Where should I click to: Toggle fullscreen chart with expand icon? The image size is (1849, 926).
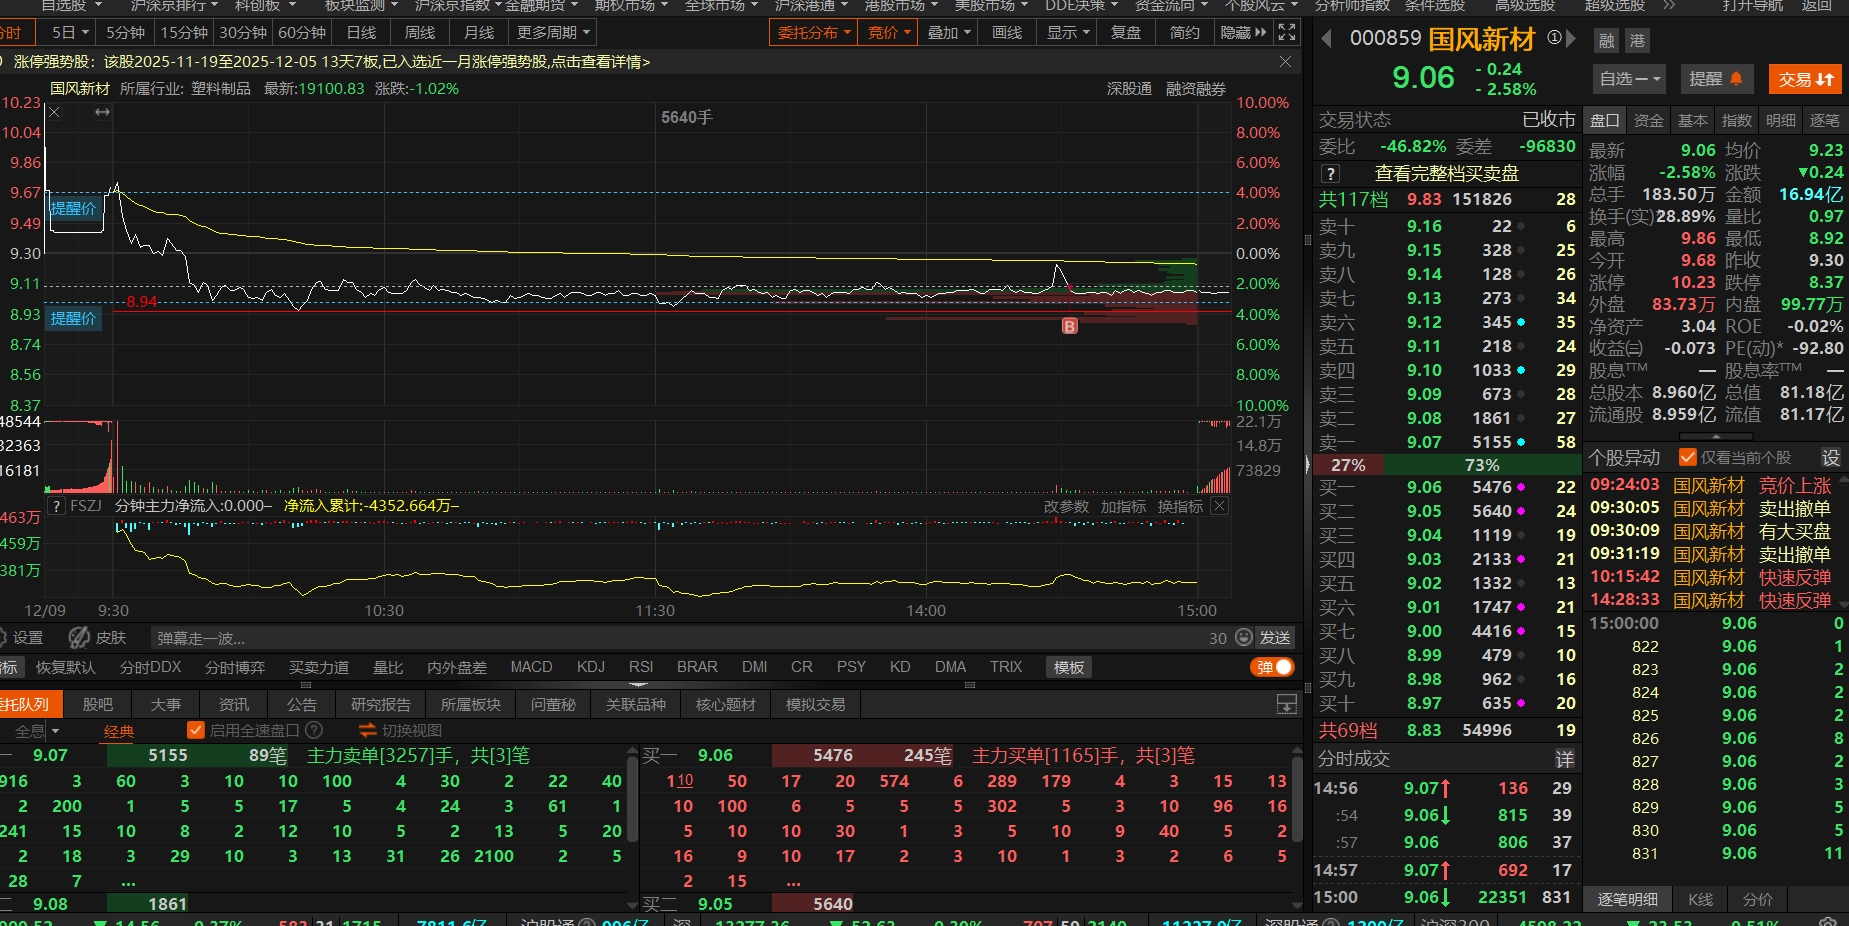[1287, 32]
